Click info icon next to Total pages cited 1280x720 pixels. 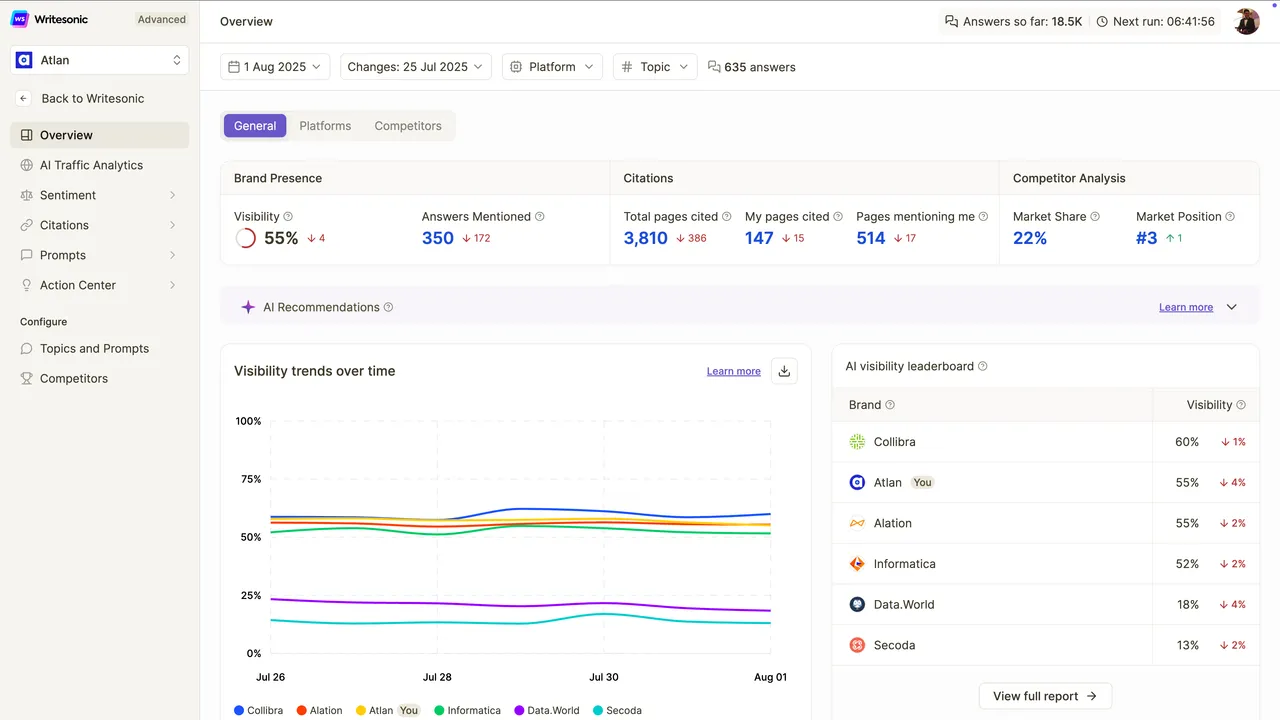coord(727,216)
